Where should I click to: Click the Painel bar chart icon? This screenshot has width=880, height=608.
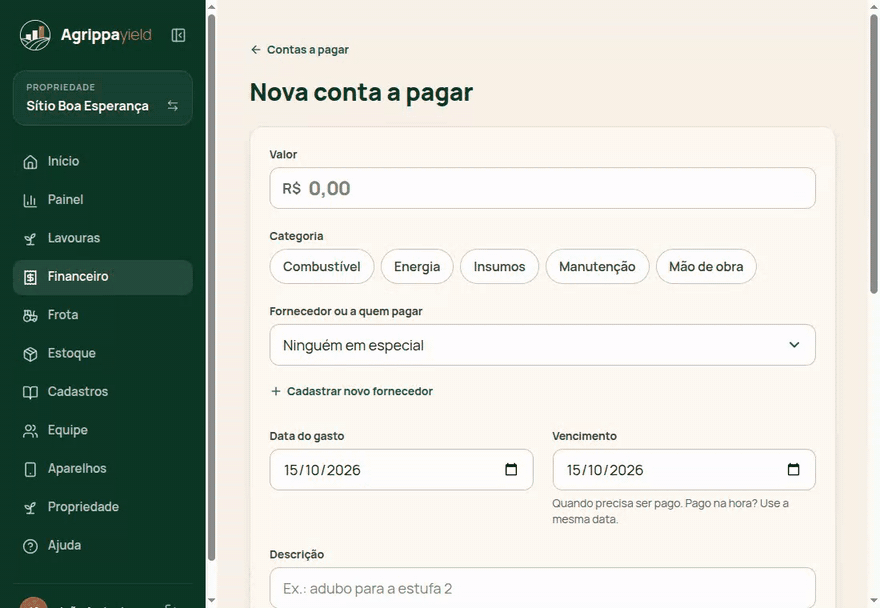click(x=30, y=200)
